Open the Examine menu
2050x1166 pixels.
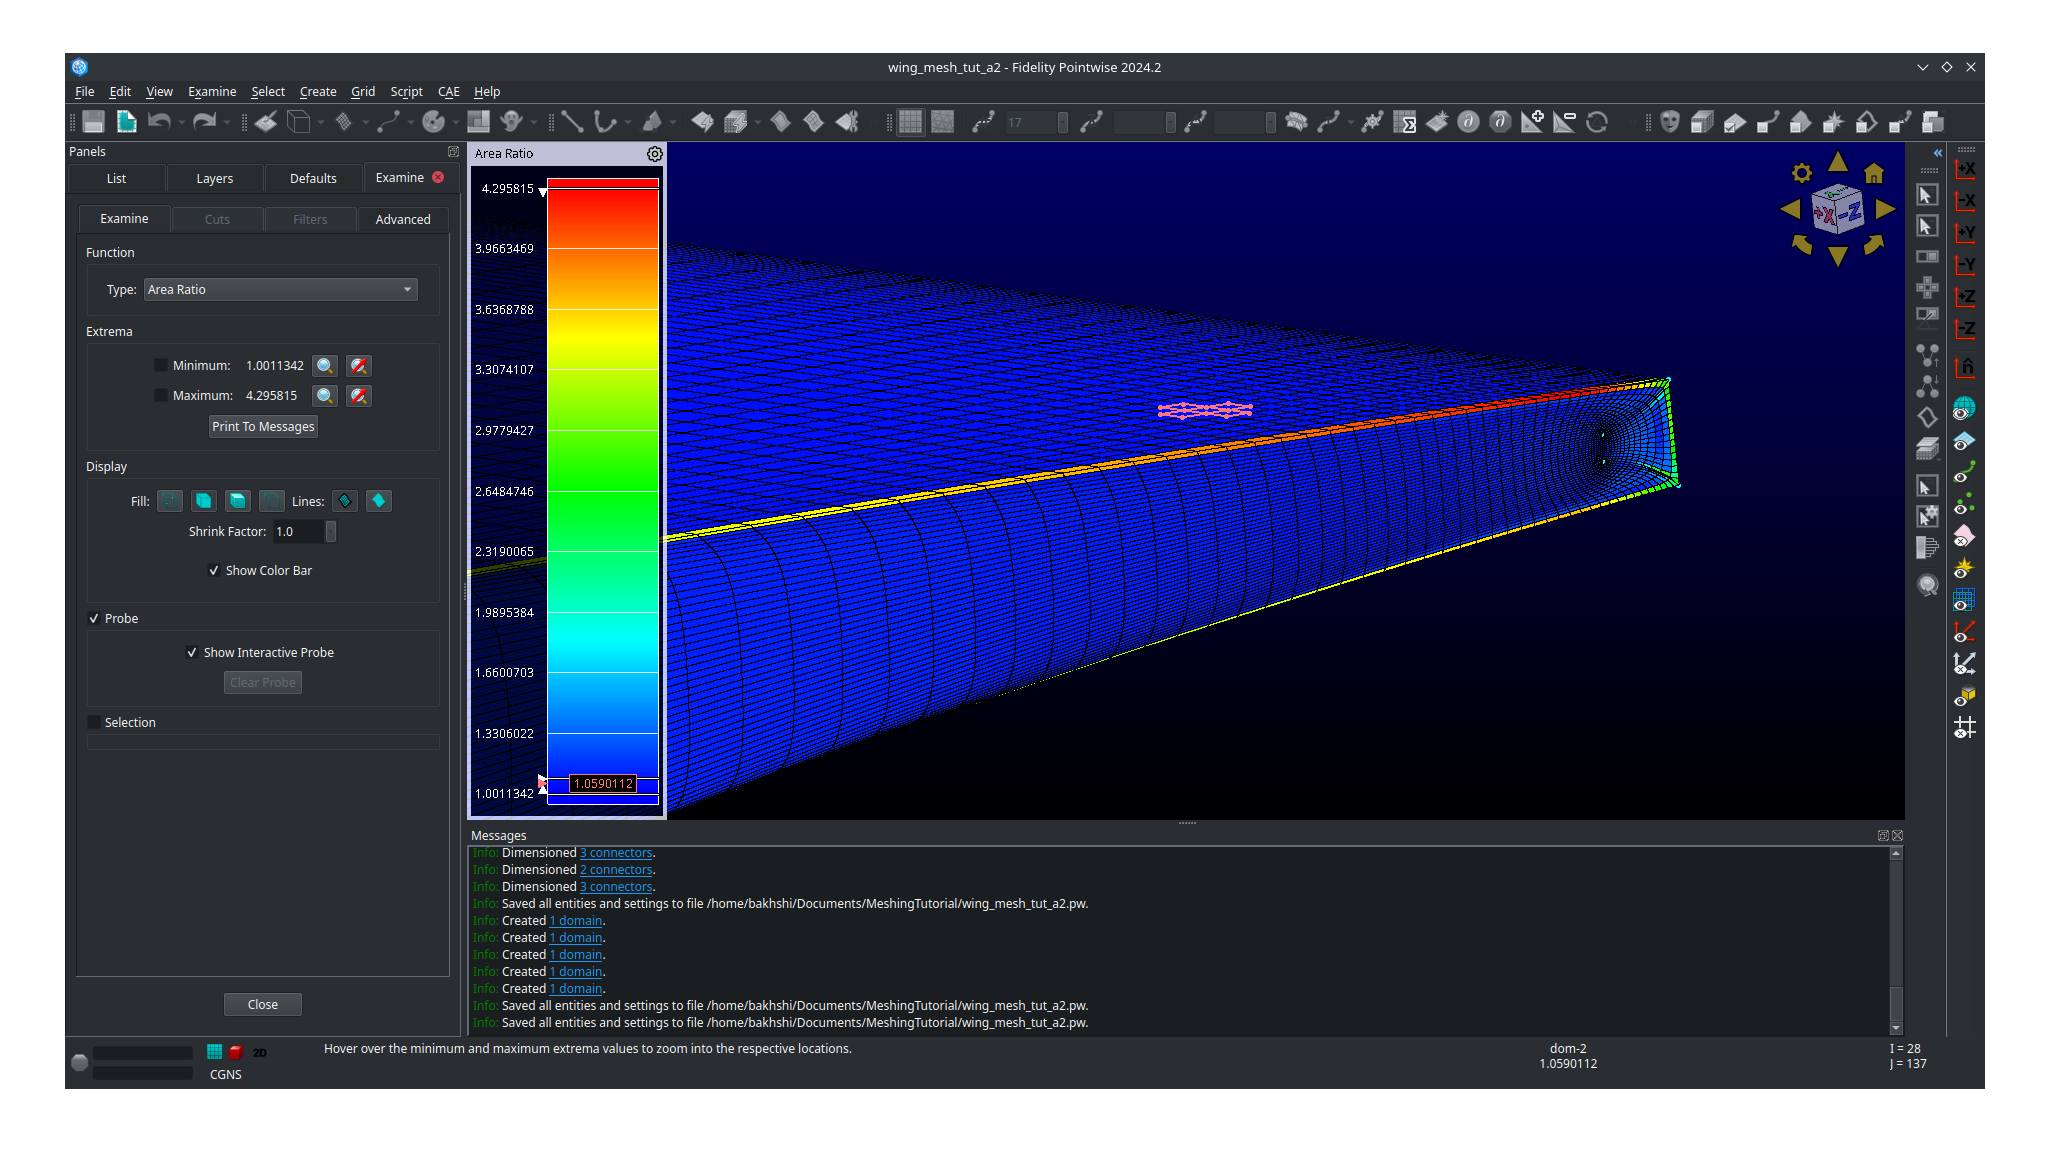click(x=211, y=91)
